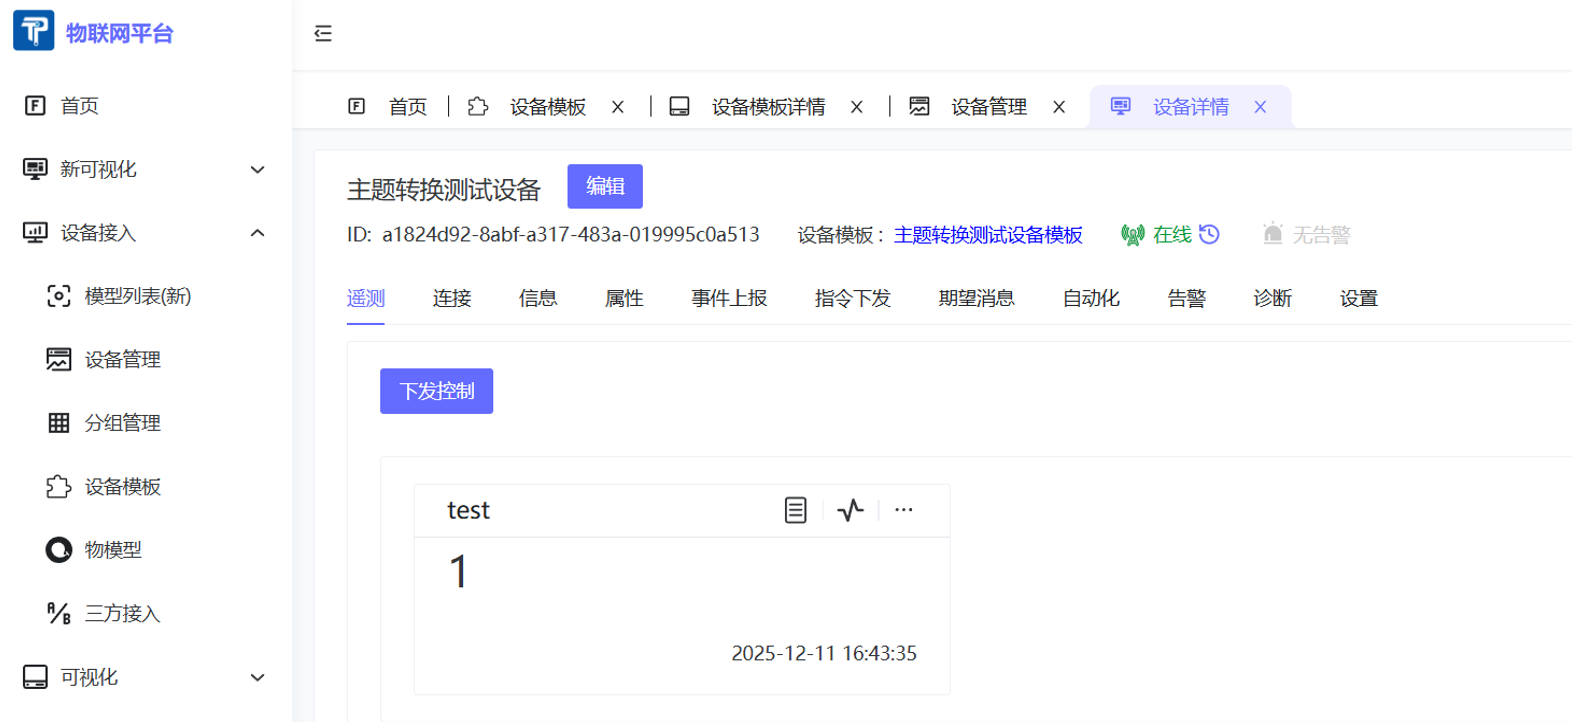The image size is (1572, 722).
Task: Click the 下发控制 button
Action: click(436, 391)
